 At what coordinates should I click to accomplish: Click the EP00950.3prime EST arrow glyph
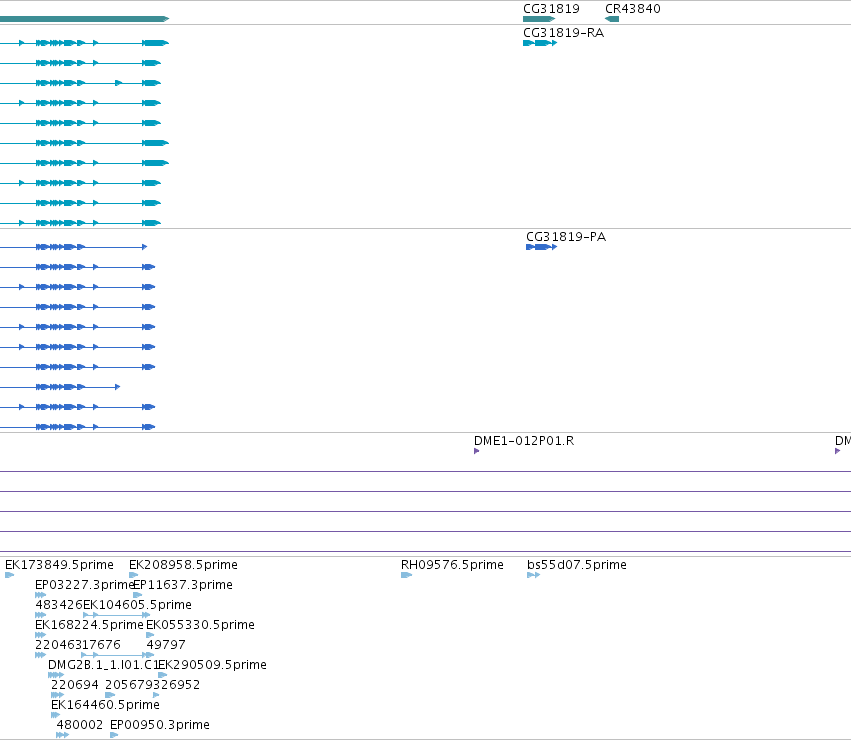[114, 735]
